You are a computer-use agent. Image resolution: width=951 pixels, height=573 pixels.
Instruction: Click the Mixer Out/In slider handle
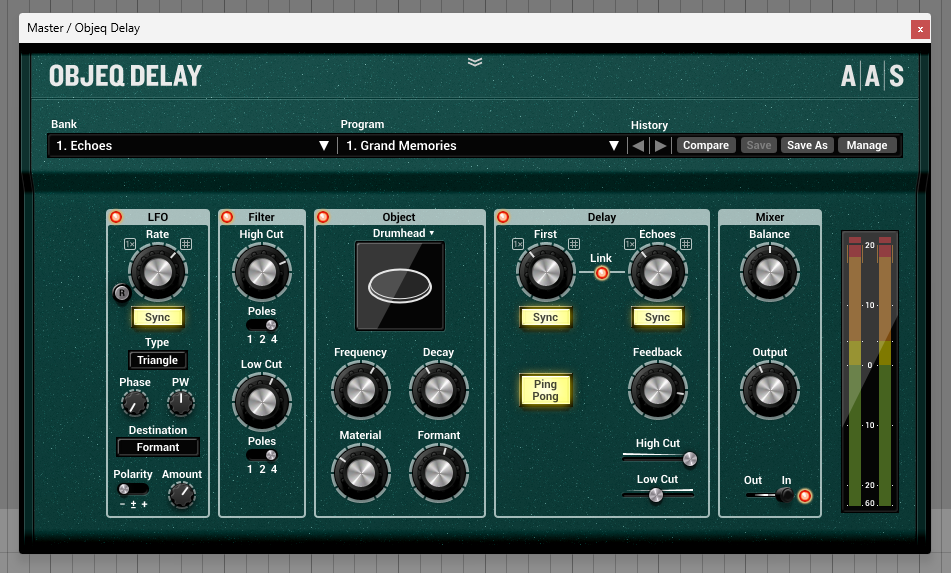[x=784, y=495]
